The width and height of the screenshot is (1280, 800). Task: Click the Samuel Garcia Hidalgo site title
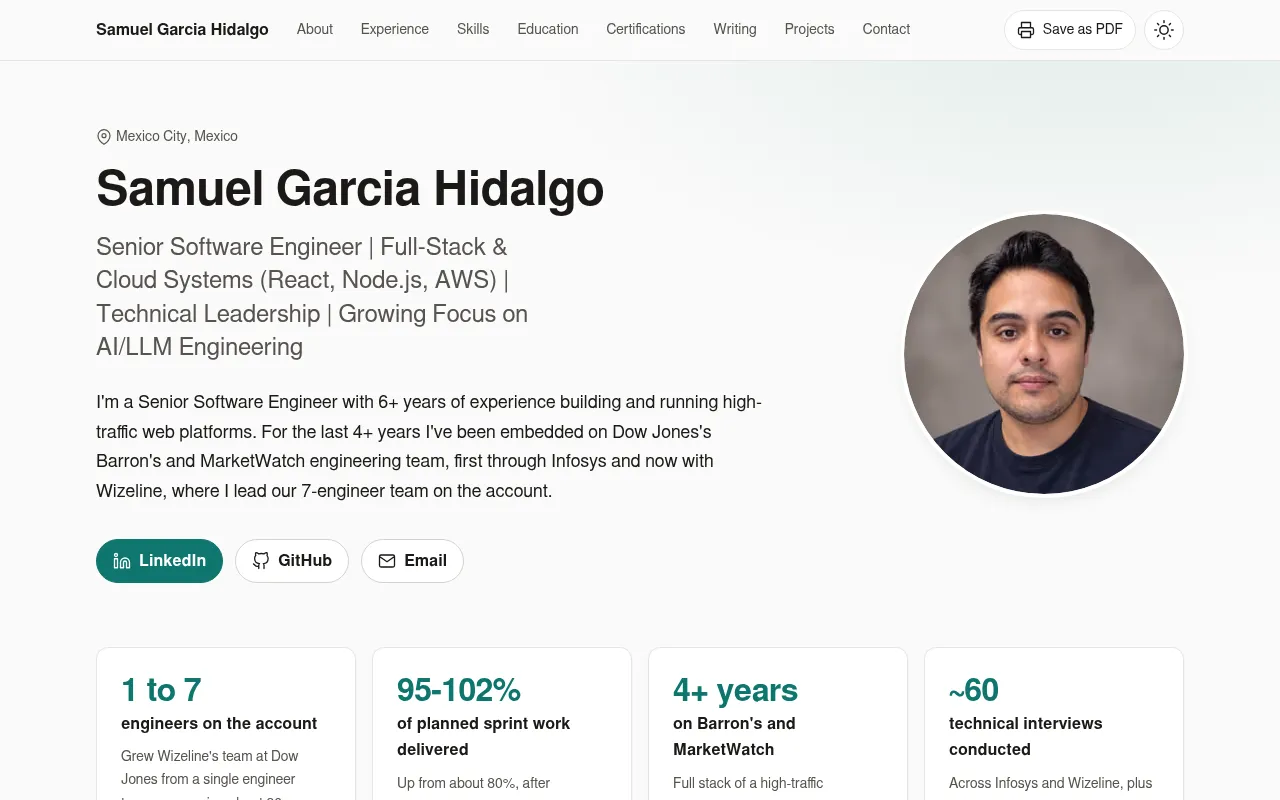coord(182,30)
